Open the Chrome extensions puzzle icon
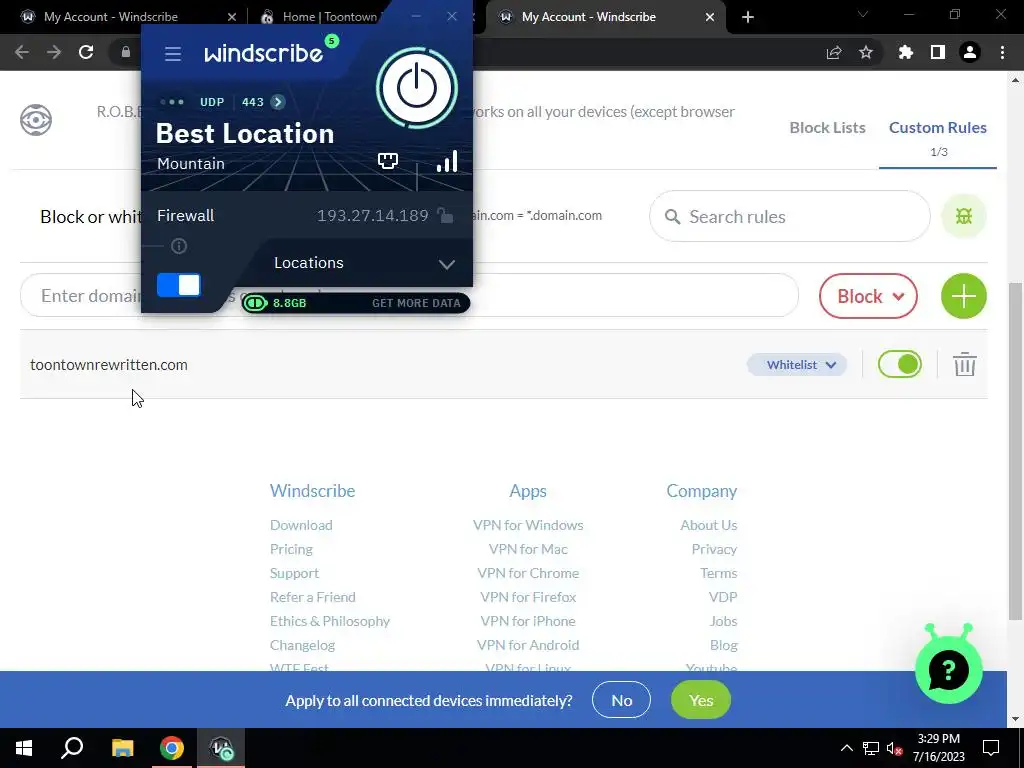 point(906,52)
